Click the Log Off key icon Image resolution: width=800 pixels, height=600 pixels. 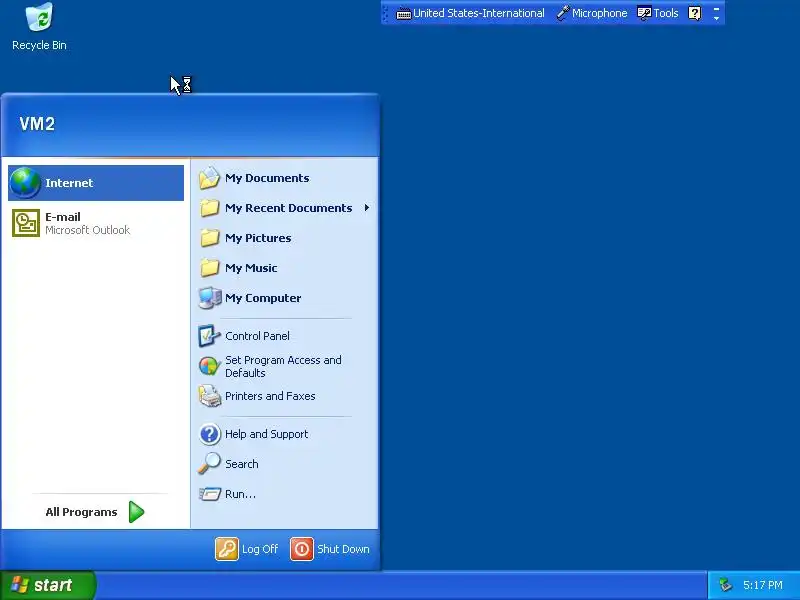pos(227,549)
